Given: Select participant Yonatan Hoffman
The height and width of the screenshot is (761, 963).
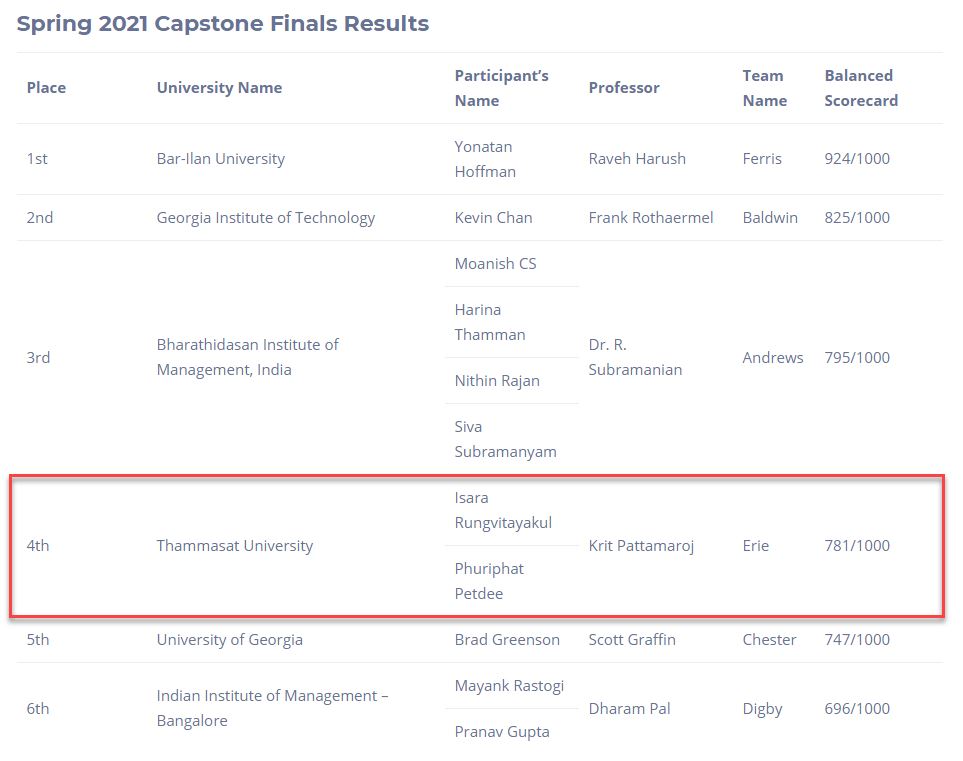Looking at the screenshot, I should 485,159.
